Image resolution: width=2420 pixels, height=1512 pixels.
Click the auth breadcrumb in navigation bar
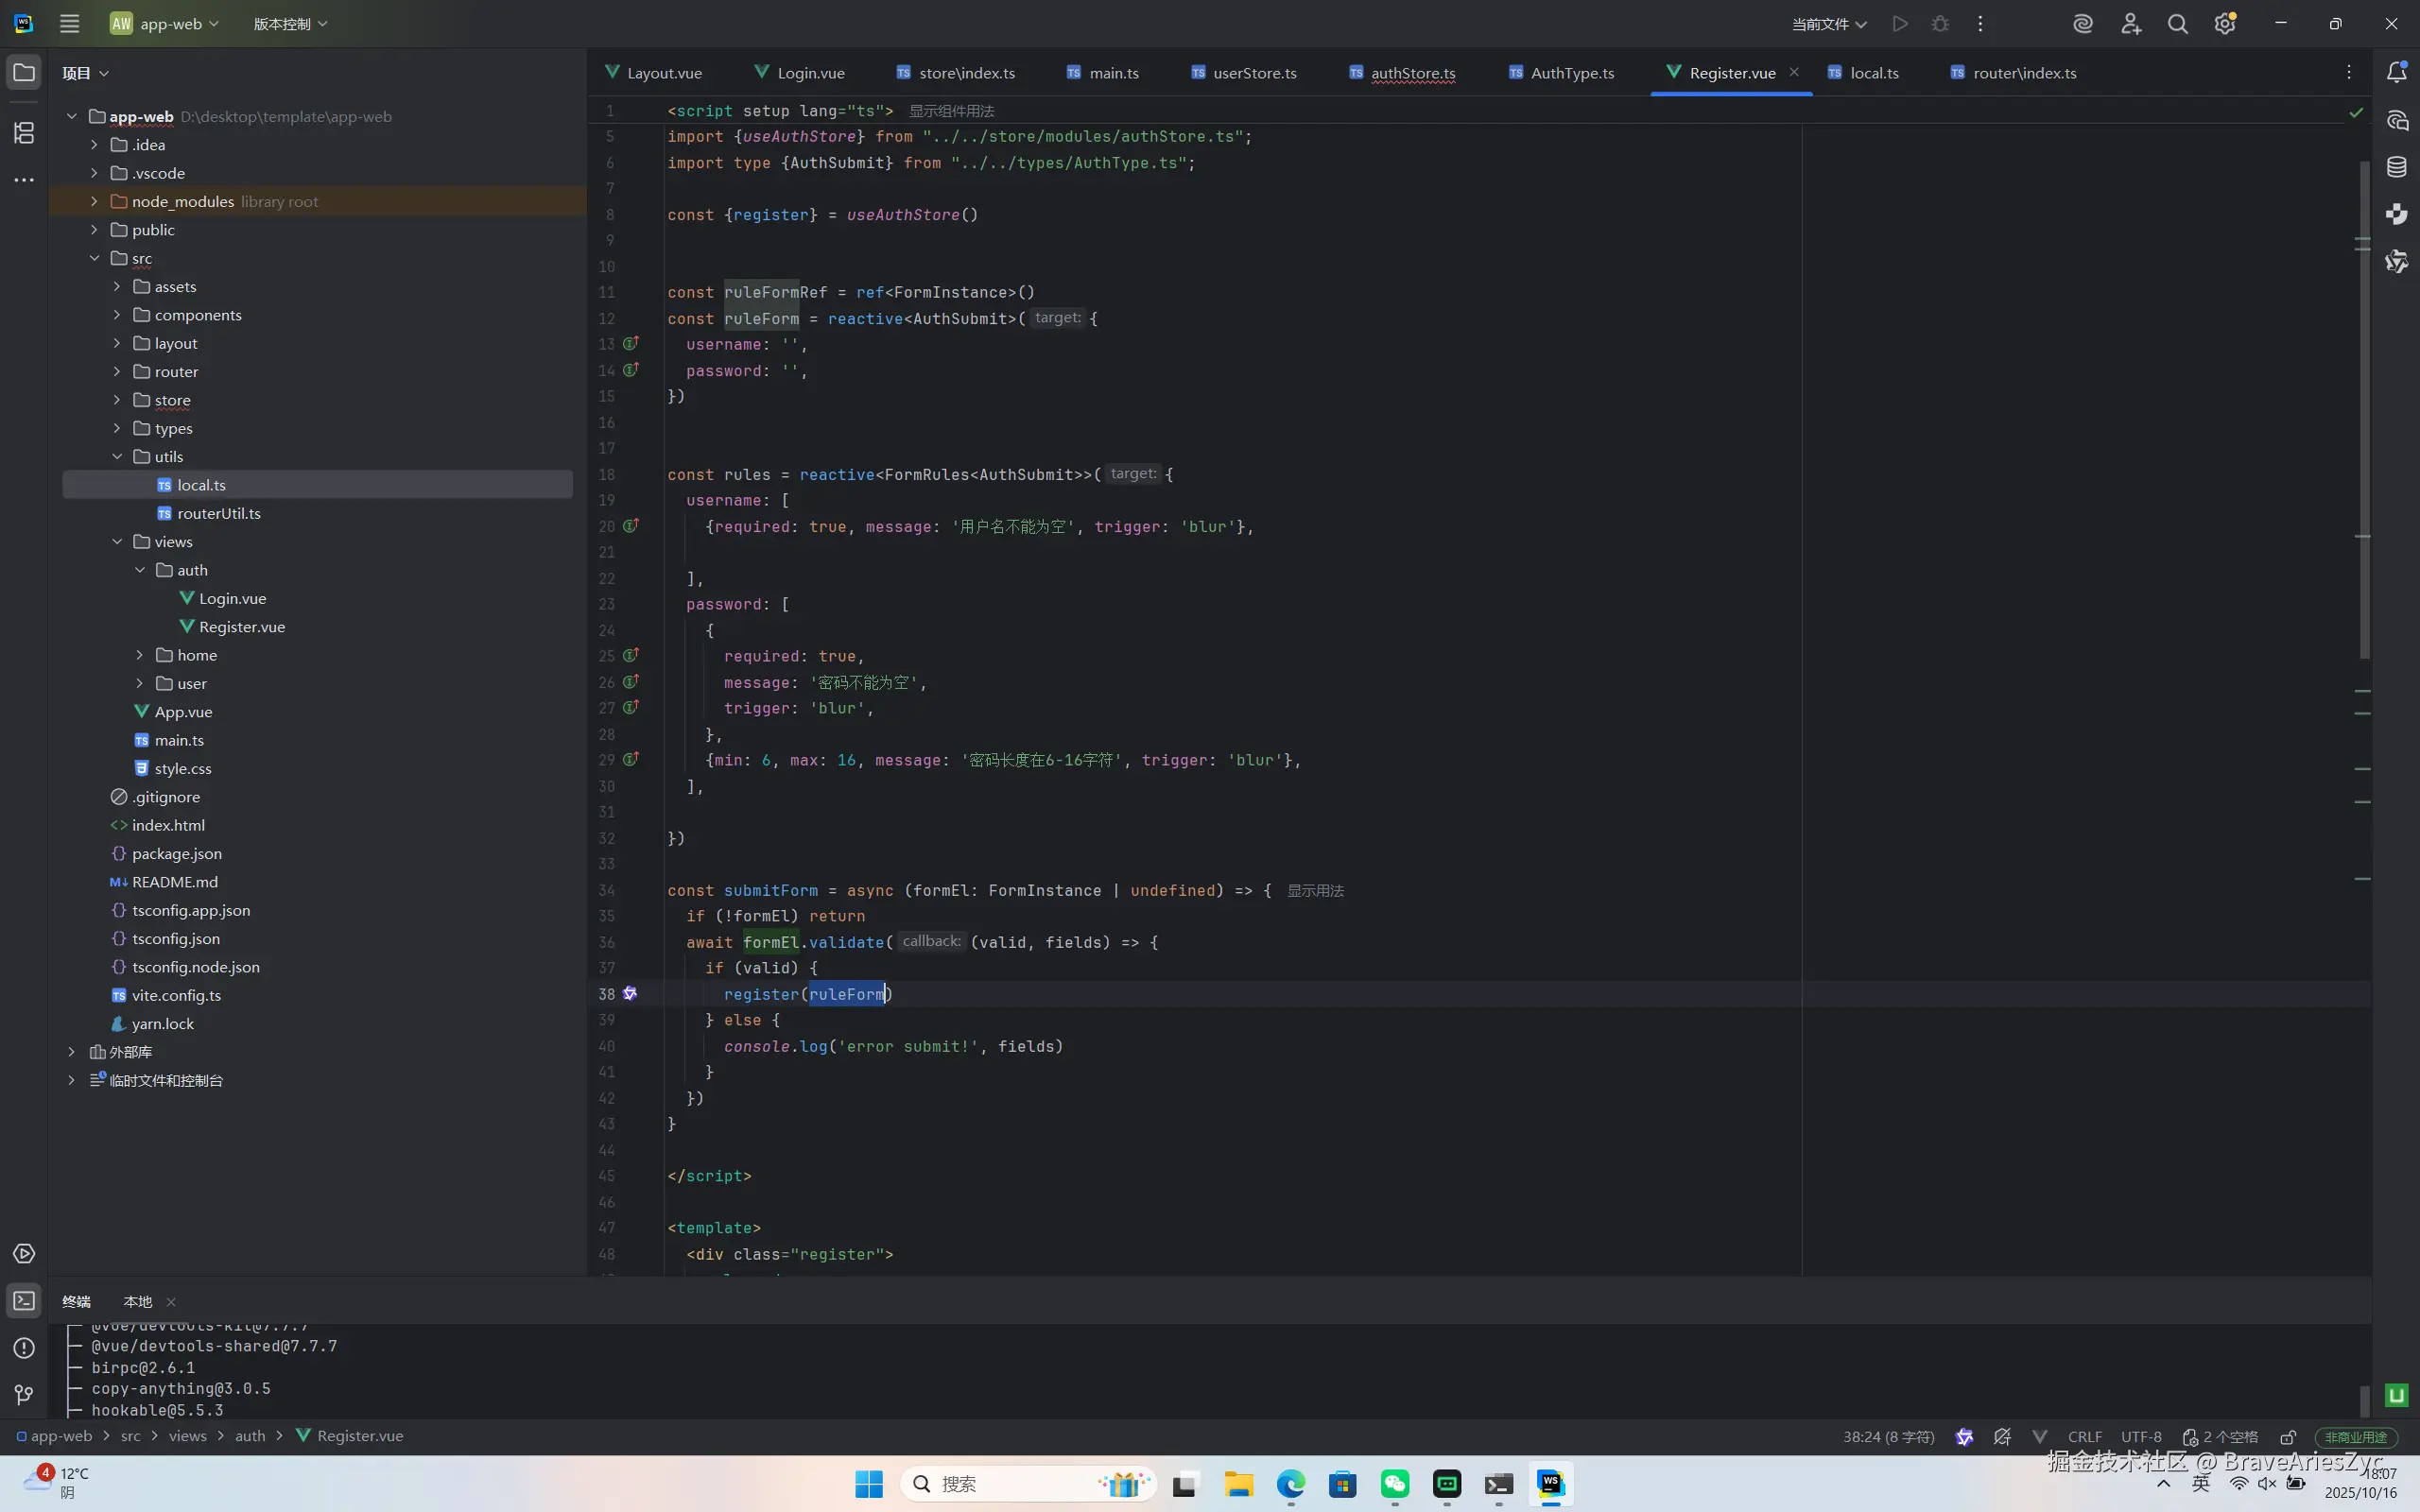(x=250, y=1436)
